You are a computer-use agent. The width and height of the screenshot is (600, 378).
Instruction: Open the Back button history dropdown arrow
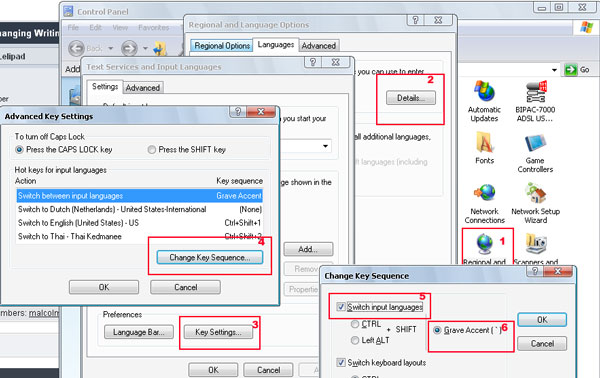click(111, 48)
